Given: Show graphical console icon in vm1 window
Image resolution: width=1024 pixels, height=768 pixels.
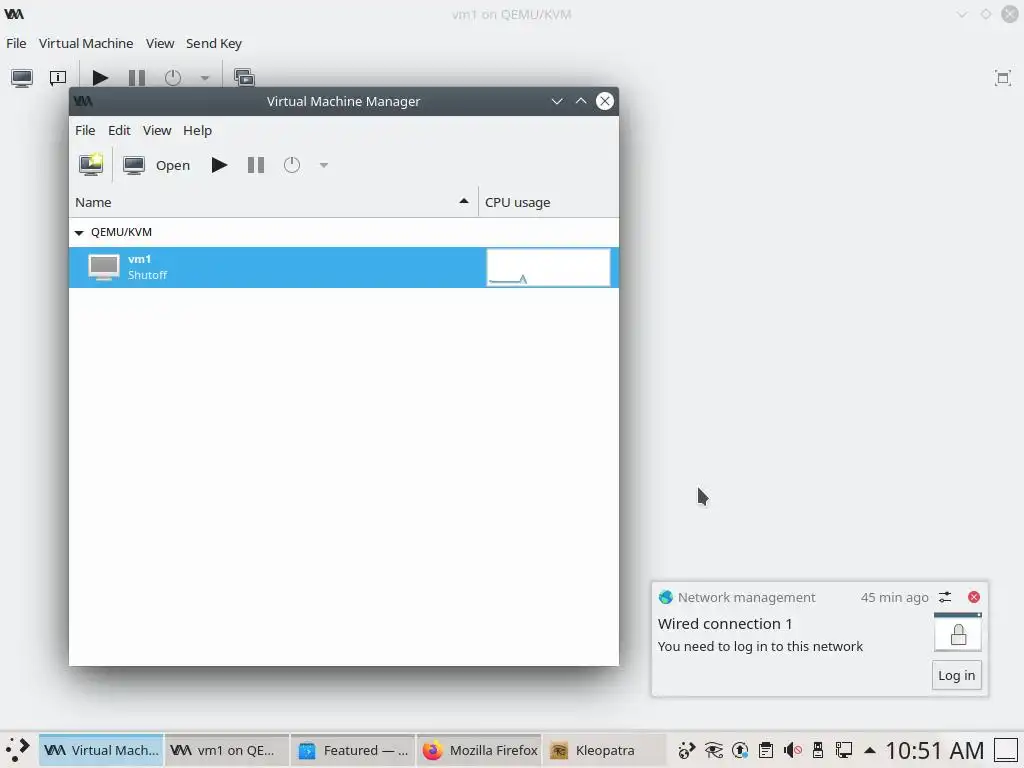Looking at the screenshot, I should coord(22,78).
